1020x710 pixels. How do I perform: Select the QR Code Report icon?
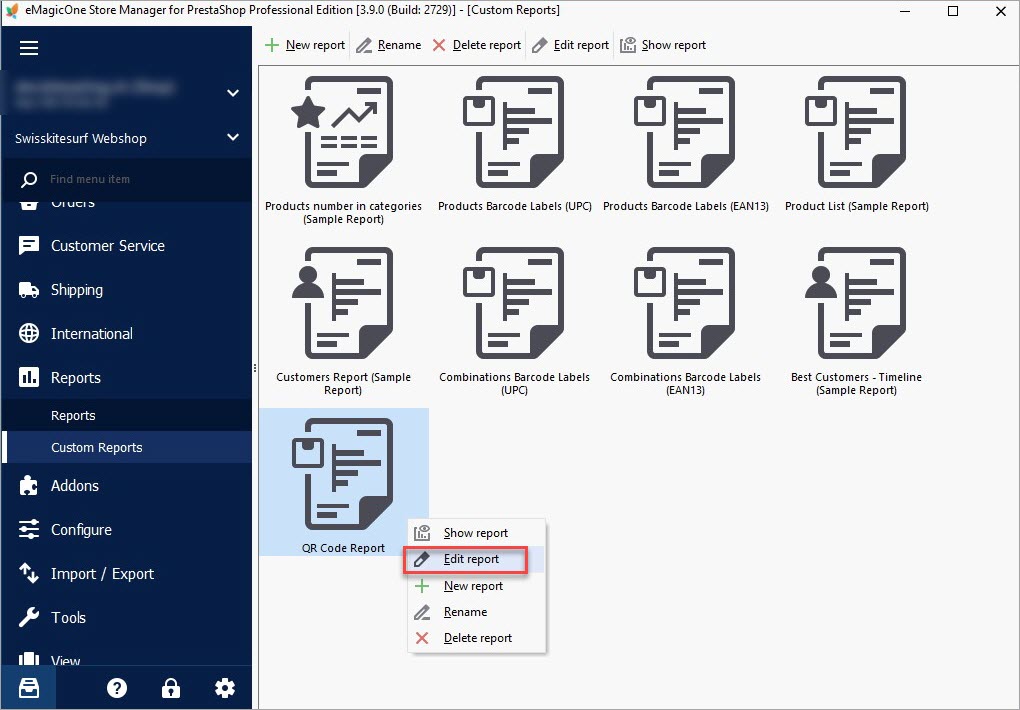coord(343,474)
